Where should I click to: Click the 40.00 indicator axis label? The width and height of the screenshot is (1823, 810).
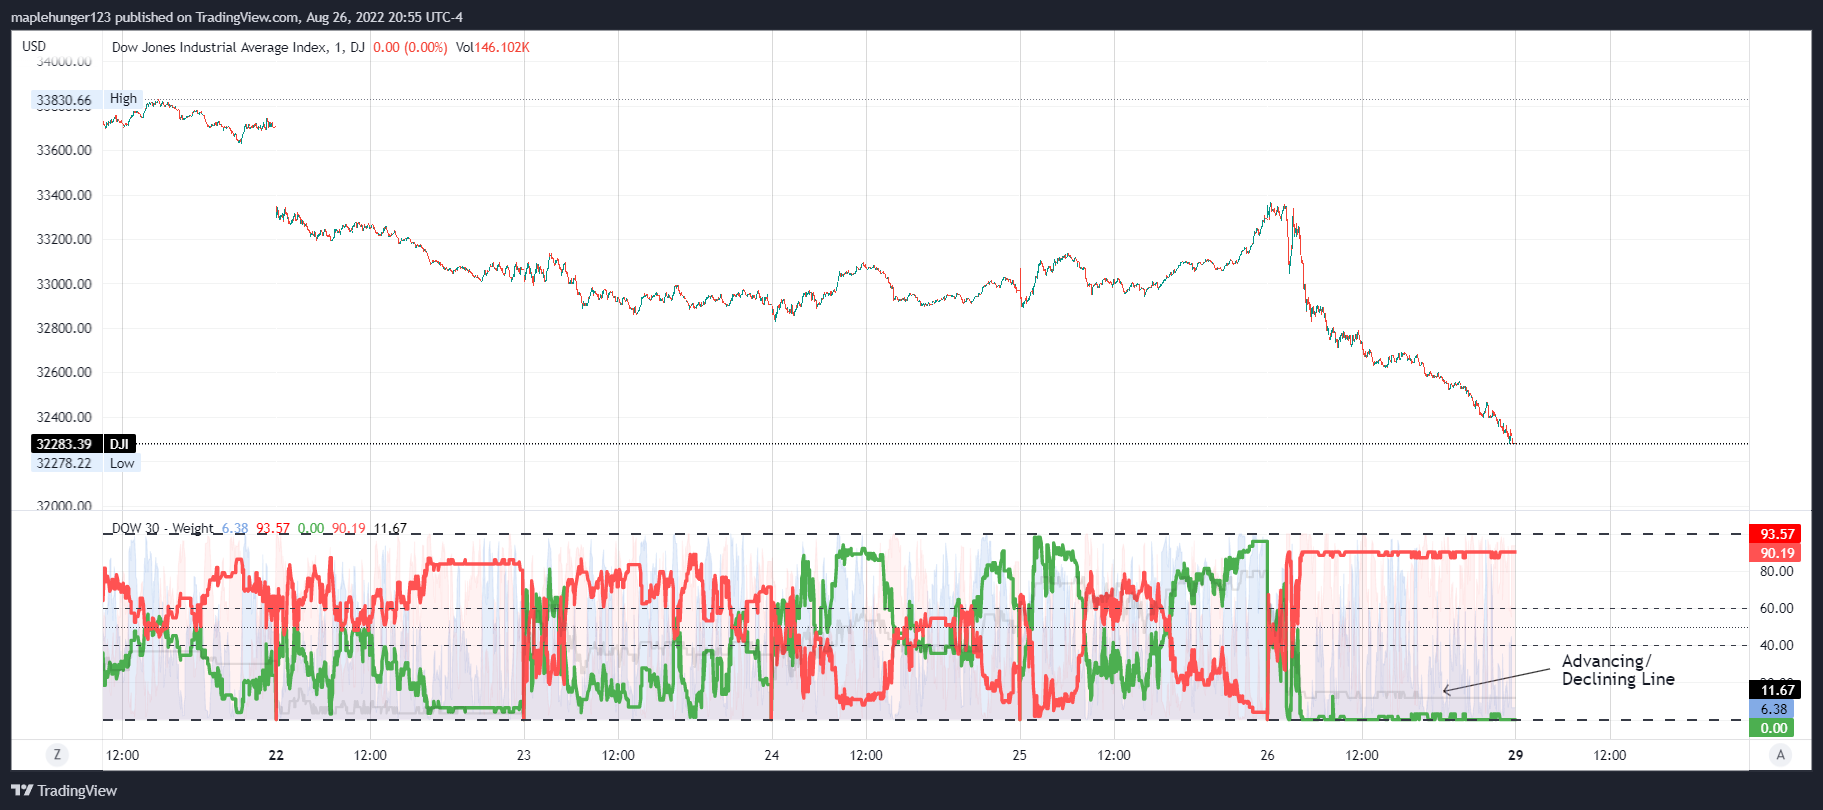click(x=1777, y=645)
